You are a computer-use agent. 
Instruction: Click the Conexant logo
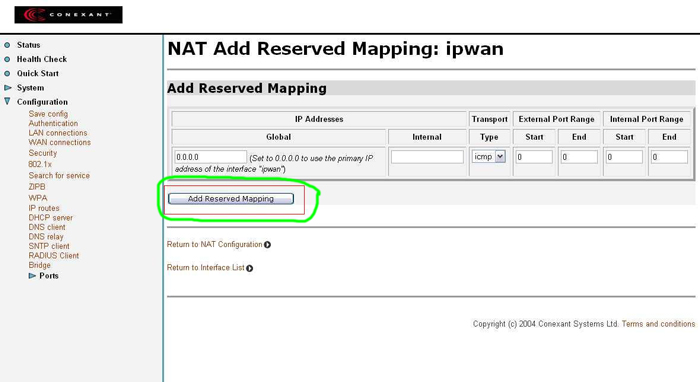(x=68, y=15)
